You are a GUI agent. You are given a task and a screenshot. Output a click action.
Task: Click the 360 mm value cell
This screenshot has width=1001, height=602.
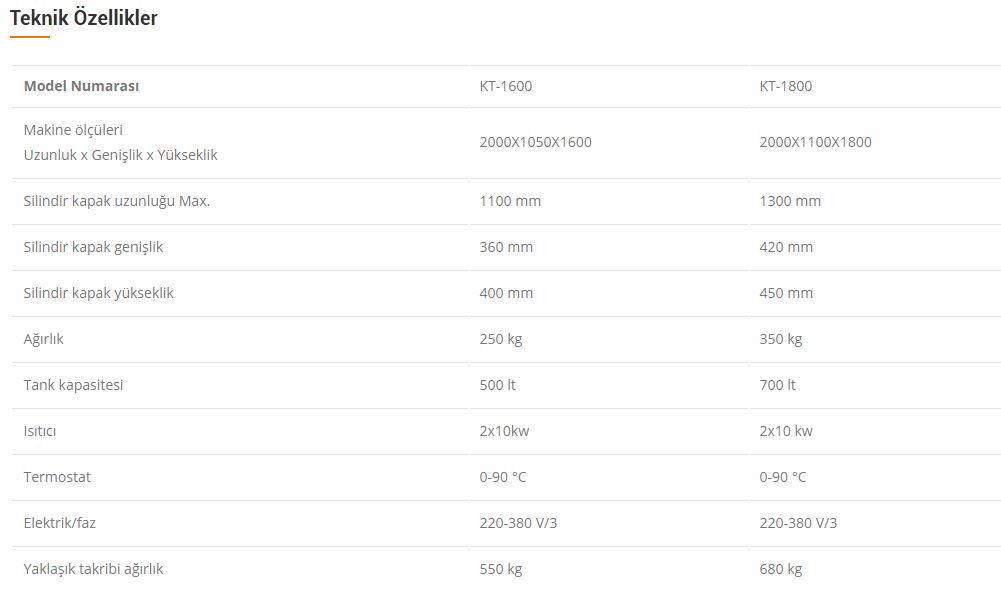click(506, 247)
